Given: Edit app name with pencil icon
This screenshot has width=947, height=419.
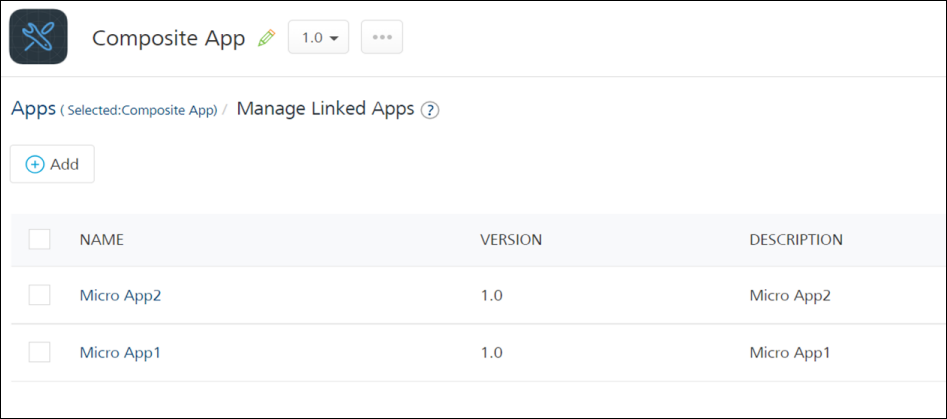Looking at the screenshot, I should tap(266, 38).
